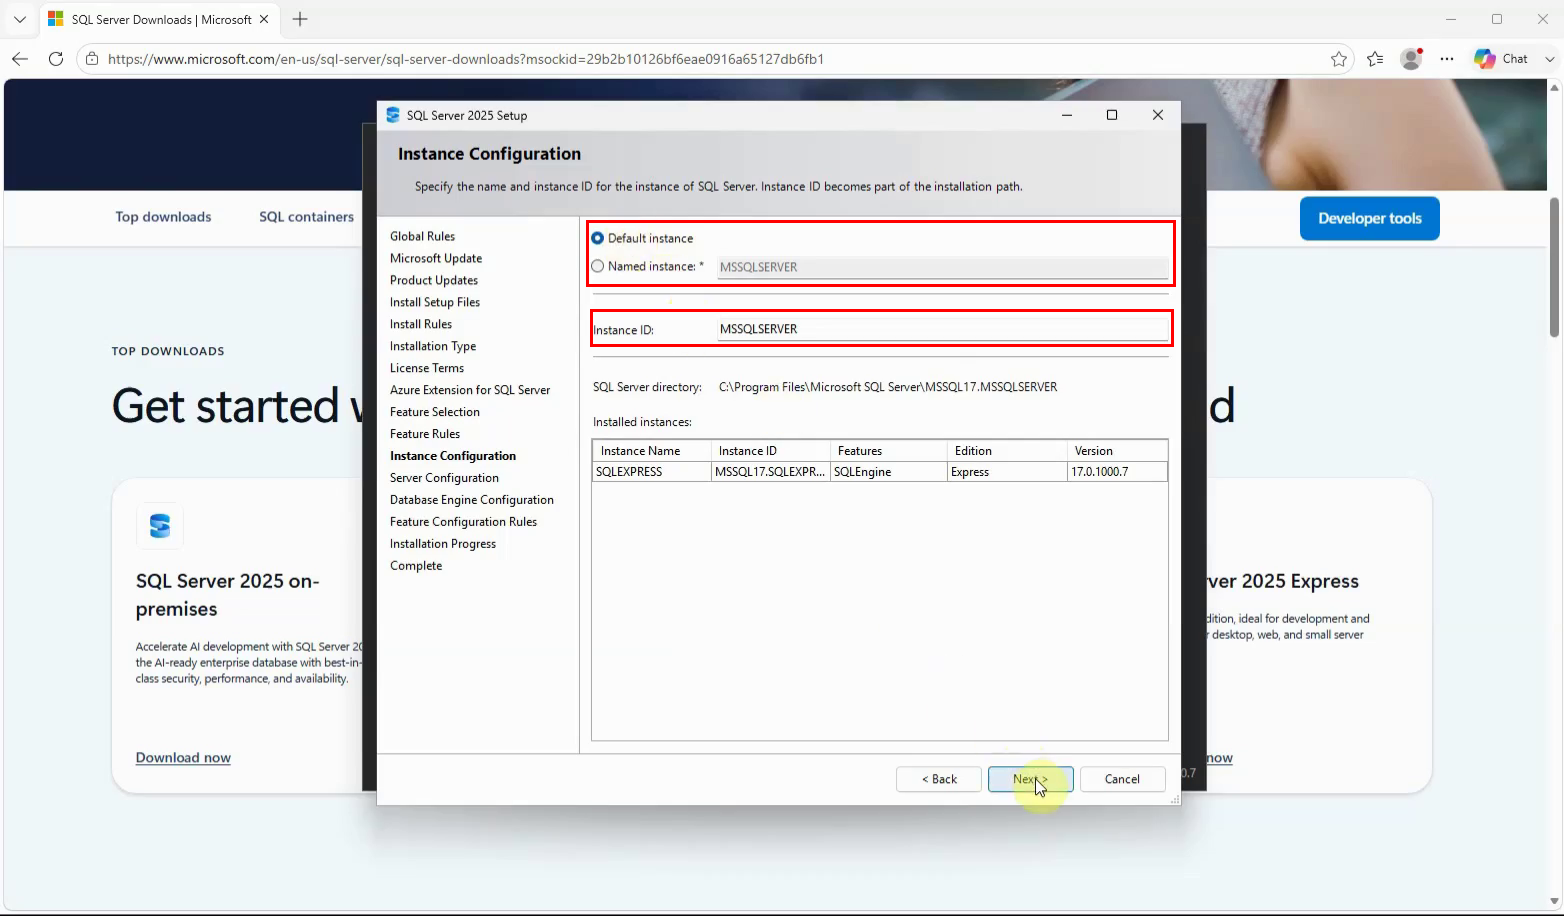
Task: Click the Version column header
Action: 1117,451
